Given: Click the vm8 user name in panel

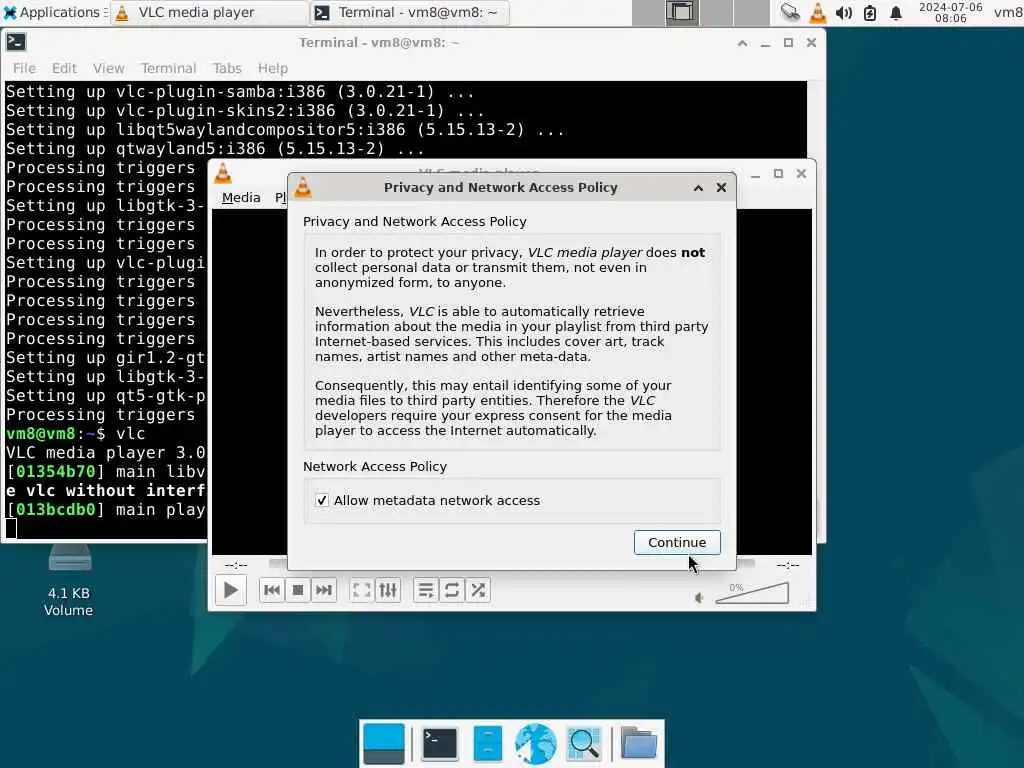Looking at the screenshot, I should tap(1008, 12).
